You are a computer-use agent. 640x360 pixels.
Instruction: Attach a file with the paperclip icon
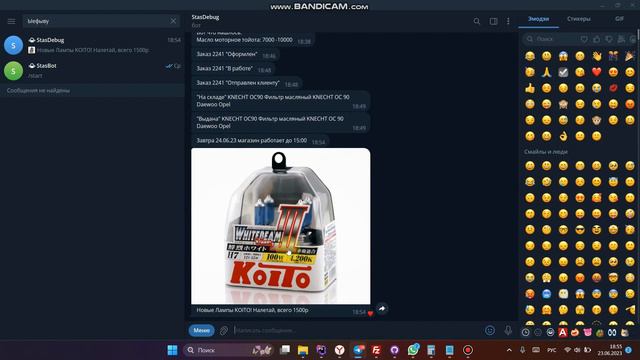pos(224,330)
